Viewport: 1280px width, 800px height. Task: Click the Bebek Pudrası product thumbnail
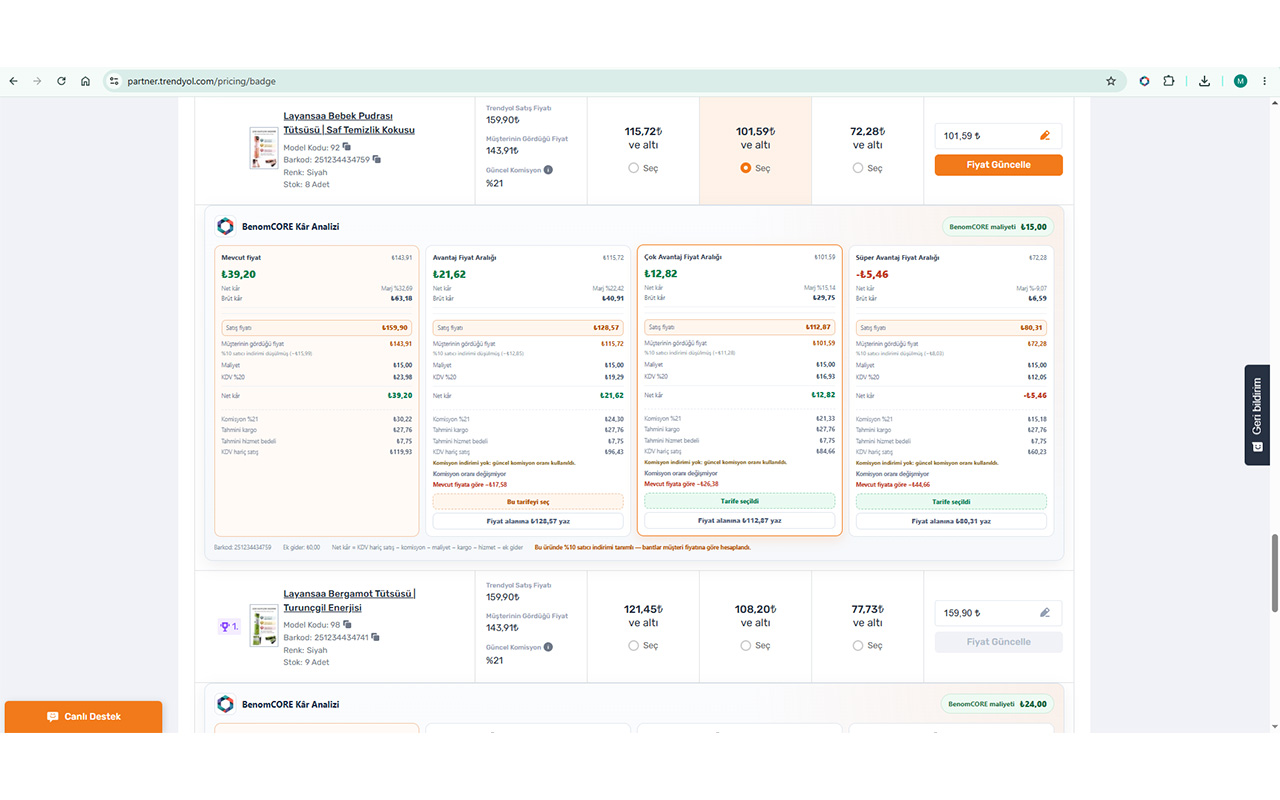click(x=264, y=148)
